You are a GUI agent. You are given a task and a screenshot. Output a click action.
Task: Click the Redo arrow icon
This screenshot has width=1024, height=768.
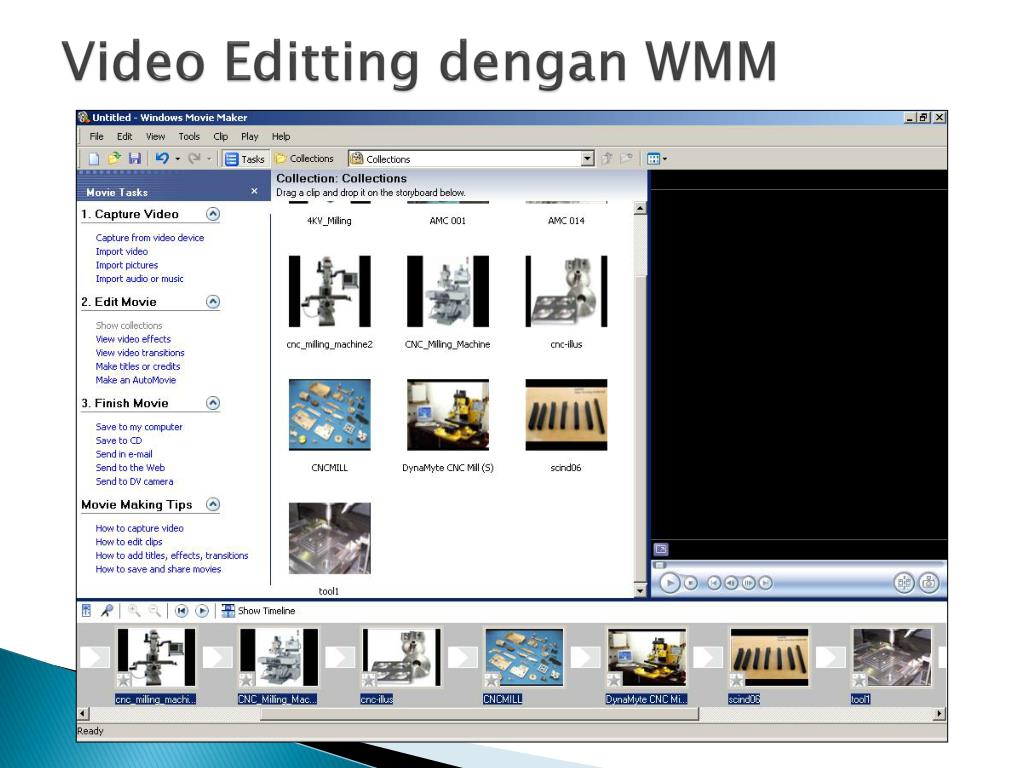tap(195, 158)
